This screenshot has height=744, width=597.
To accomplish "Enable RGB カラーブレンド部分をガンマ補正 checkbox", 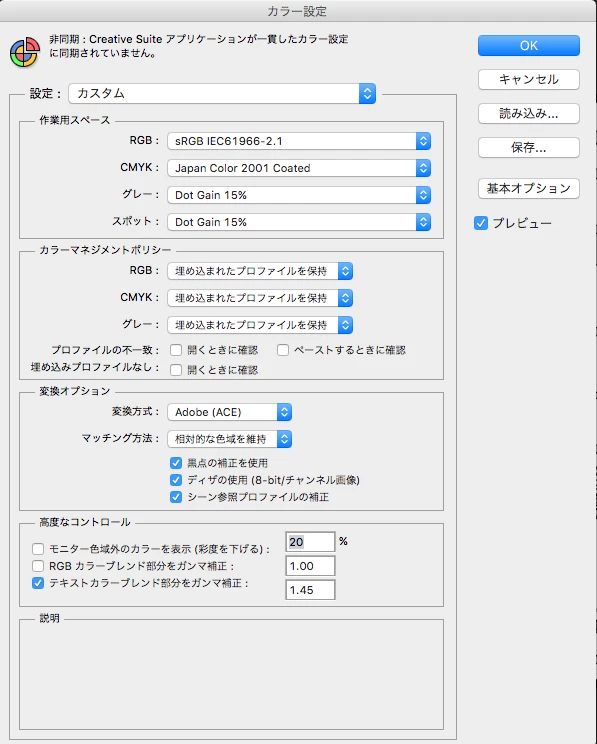I will point(38,566).
